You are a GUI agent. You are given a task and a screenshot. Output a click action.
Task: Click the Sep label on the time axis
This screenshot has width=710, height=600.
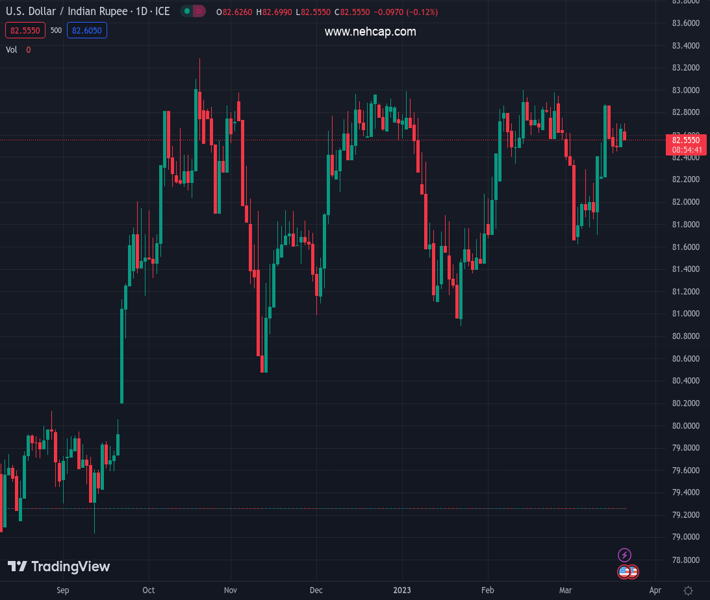pyautogui.click(x=63, y=591)
